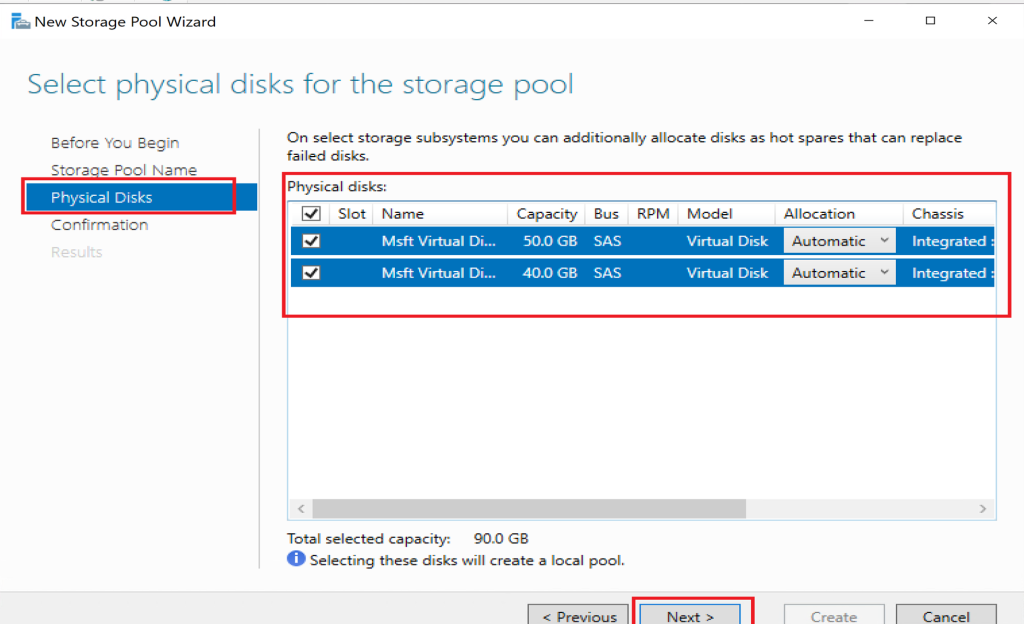Click the horizontal scrollbar in disk list
Image resolution: width=1024 pixels, height=624 pixels.
pyautogui.click(x=530, y=509)
